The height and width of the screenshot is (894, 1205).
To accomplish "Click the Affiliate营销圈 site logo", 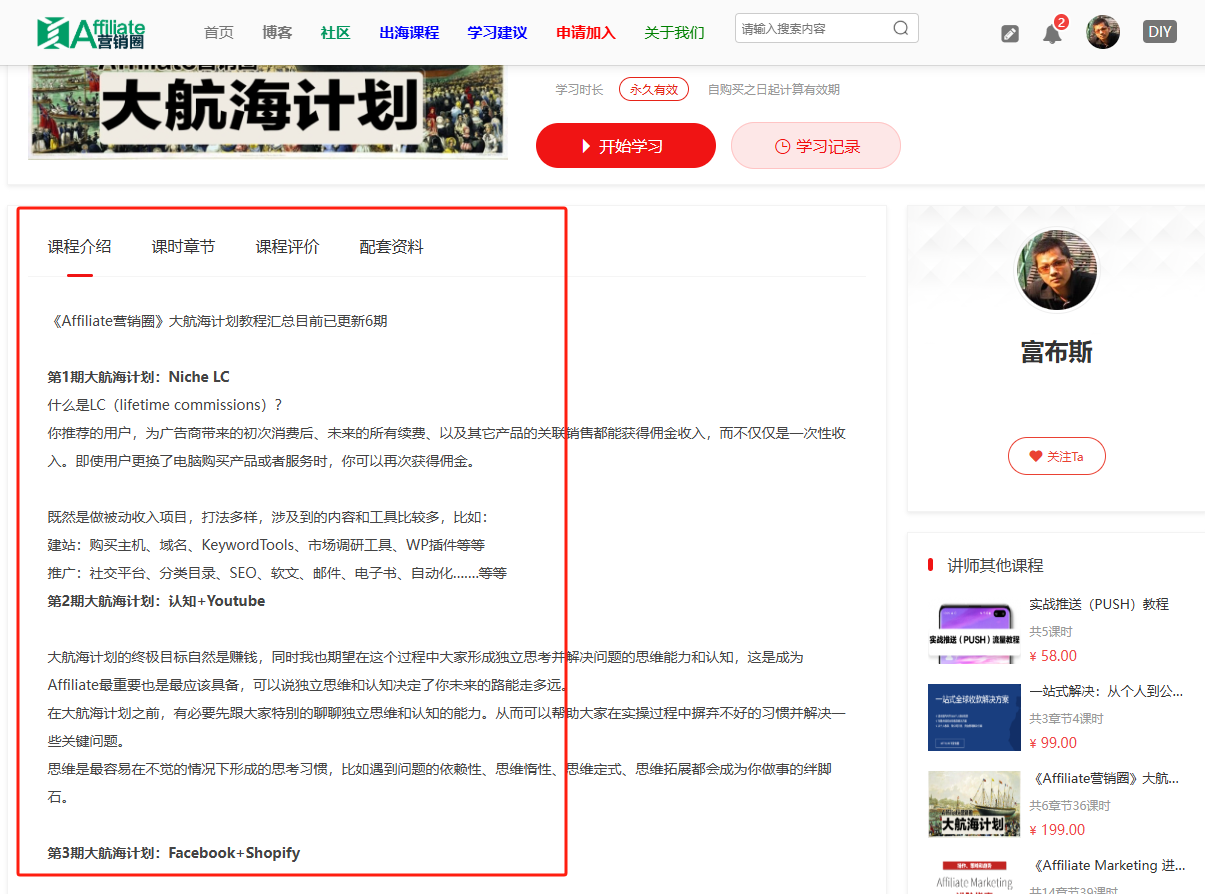I will 91,32.
